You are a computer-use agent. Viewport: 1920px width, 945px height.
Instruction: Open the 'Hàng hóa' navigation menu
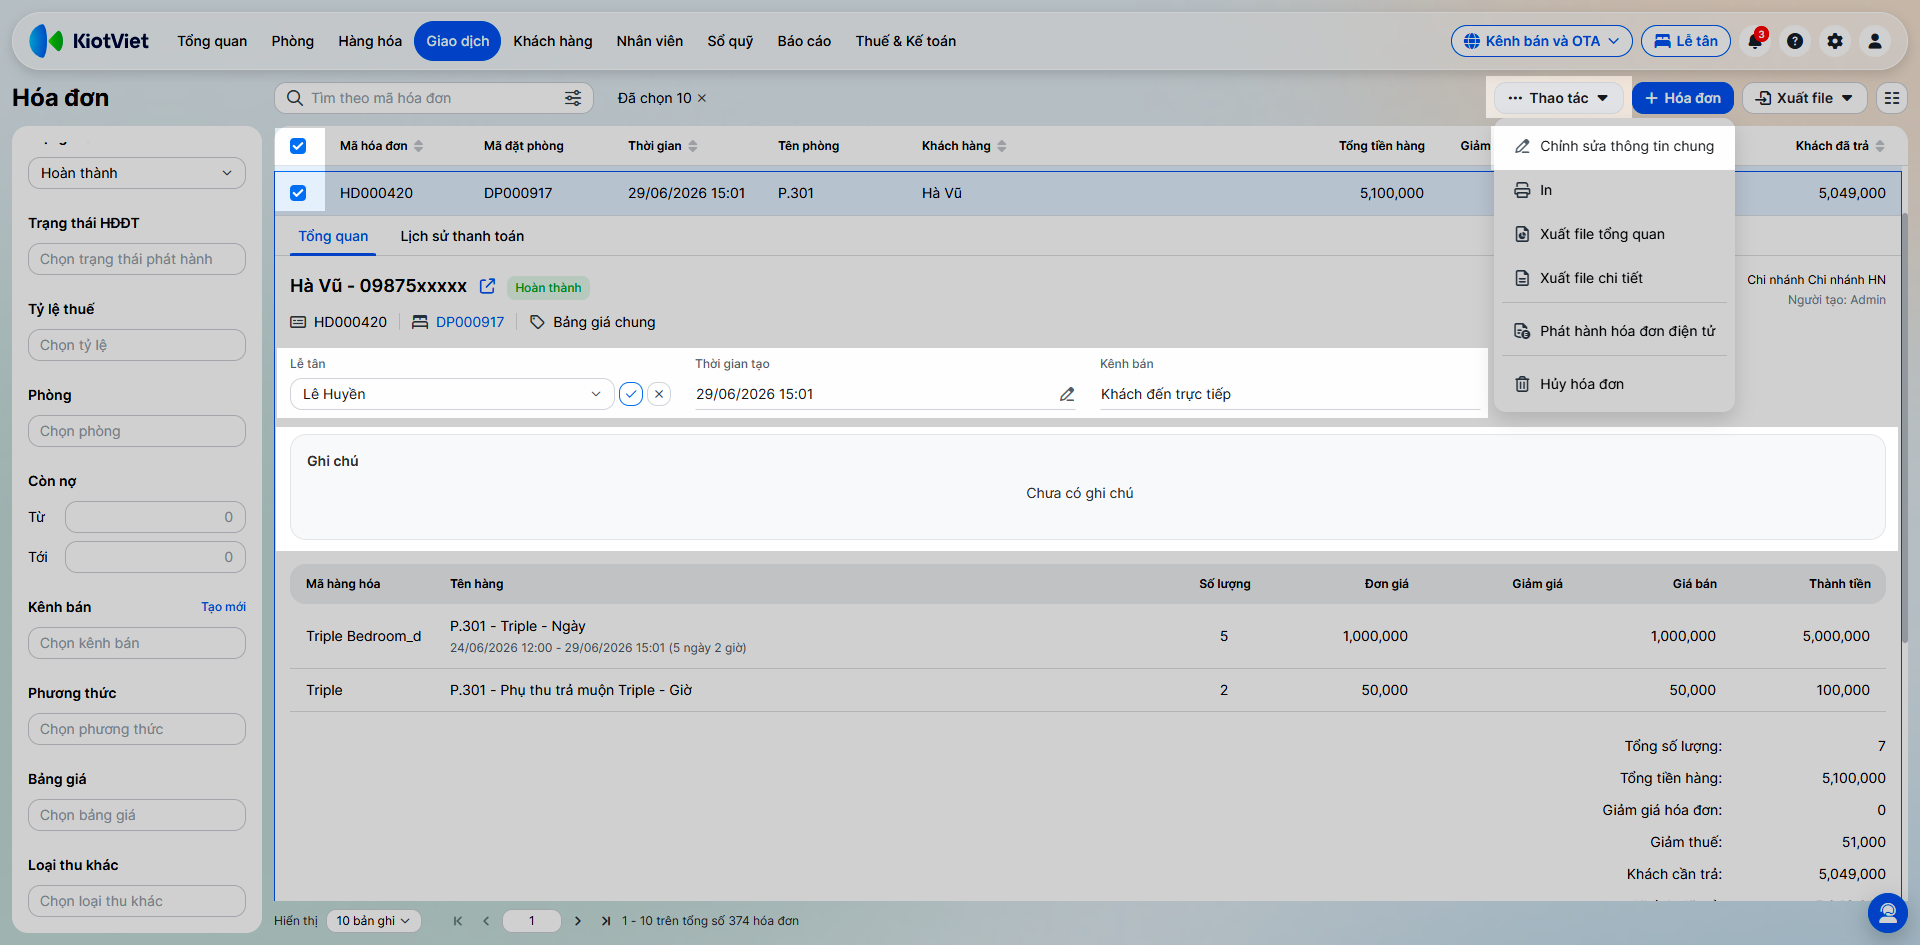tap(370, 41)
